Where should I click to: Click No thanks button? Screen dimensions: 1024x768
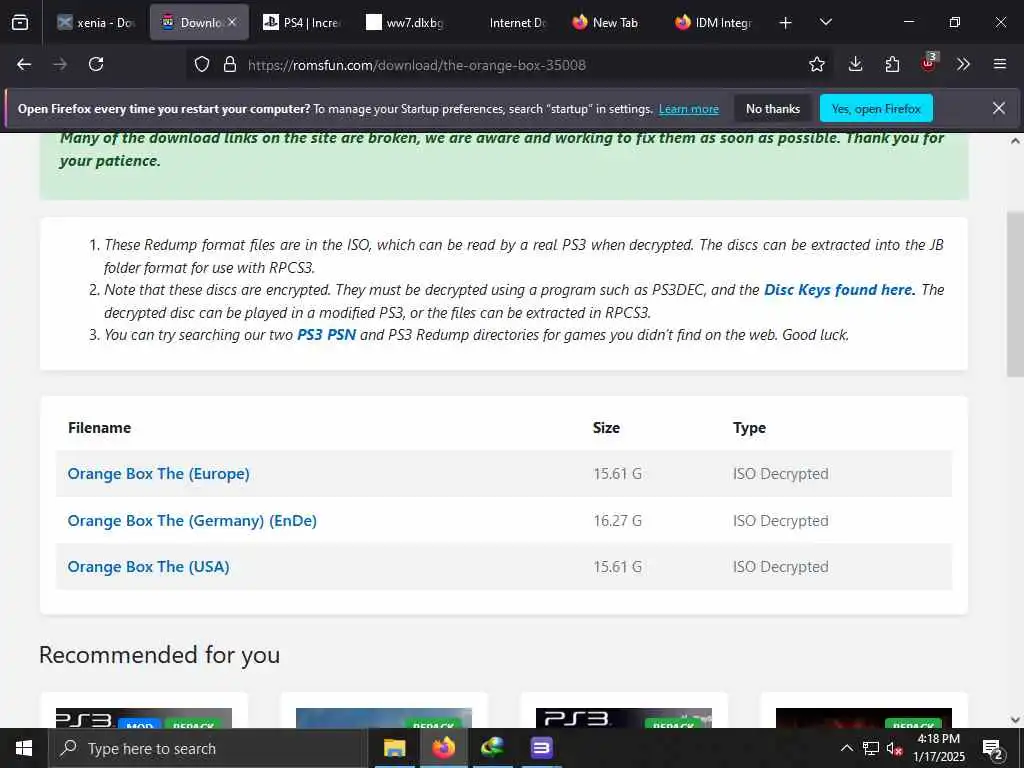(x=773, y=108)
